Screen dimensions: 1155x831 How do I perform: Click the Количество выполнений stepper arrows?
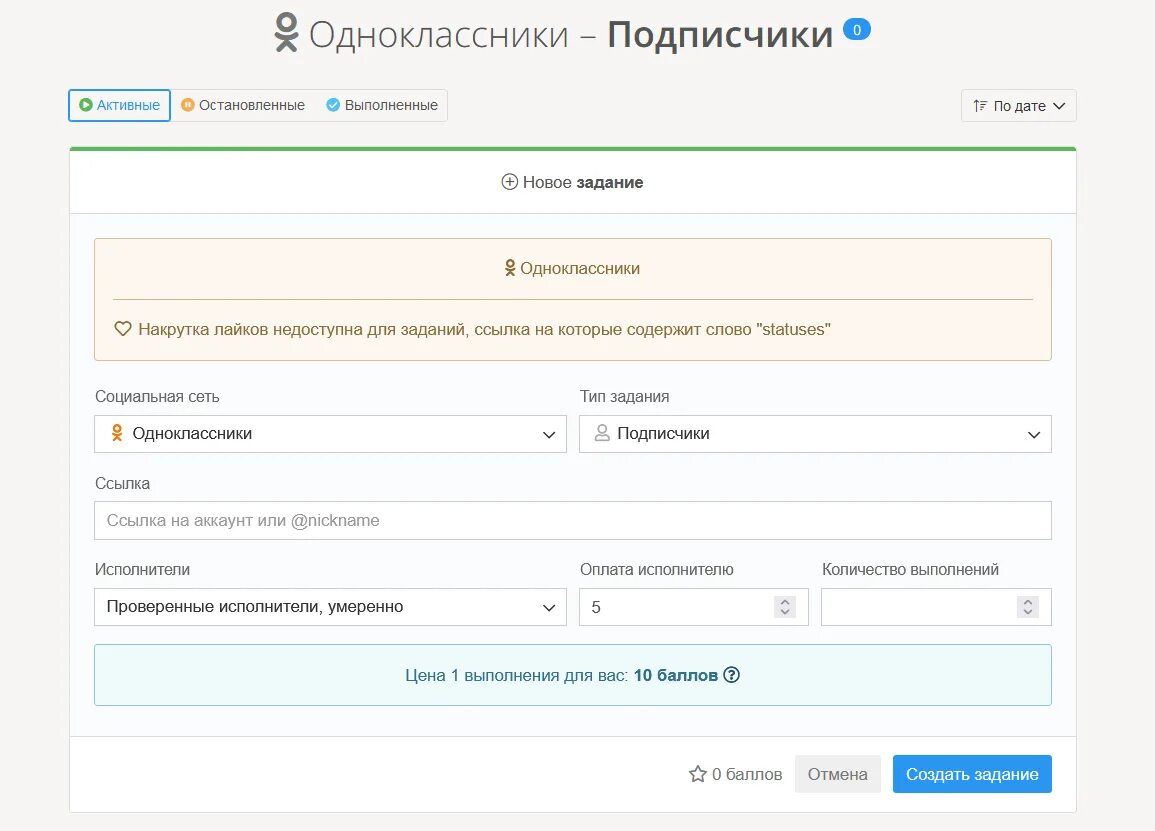click(1028, 607)
